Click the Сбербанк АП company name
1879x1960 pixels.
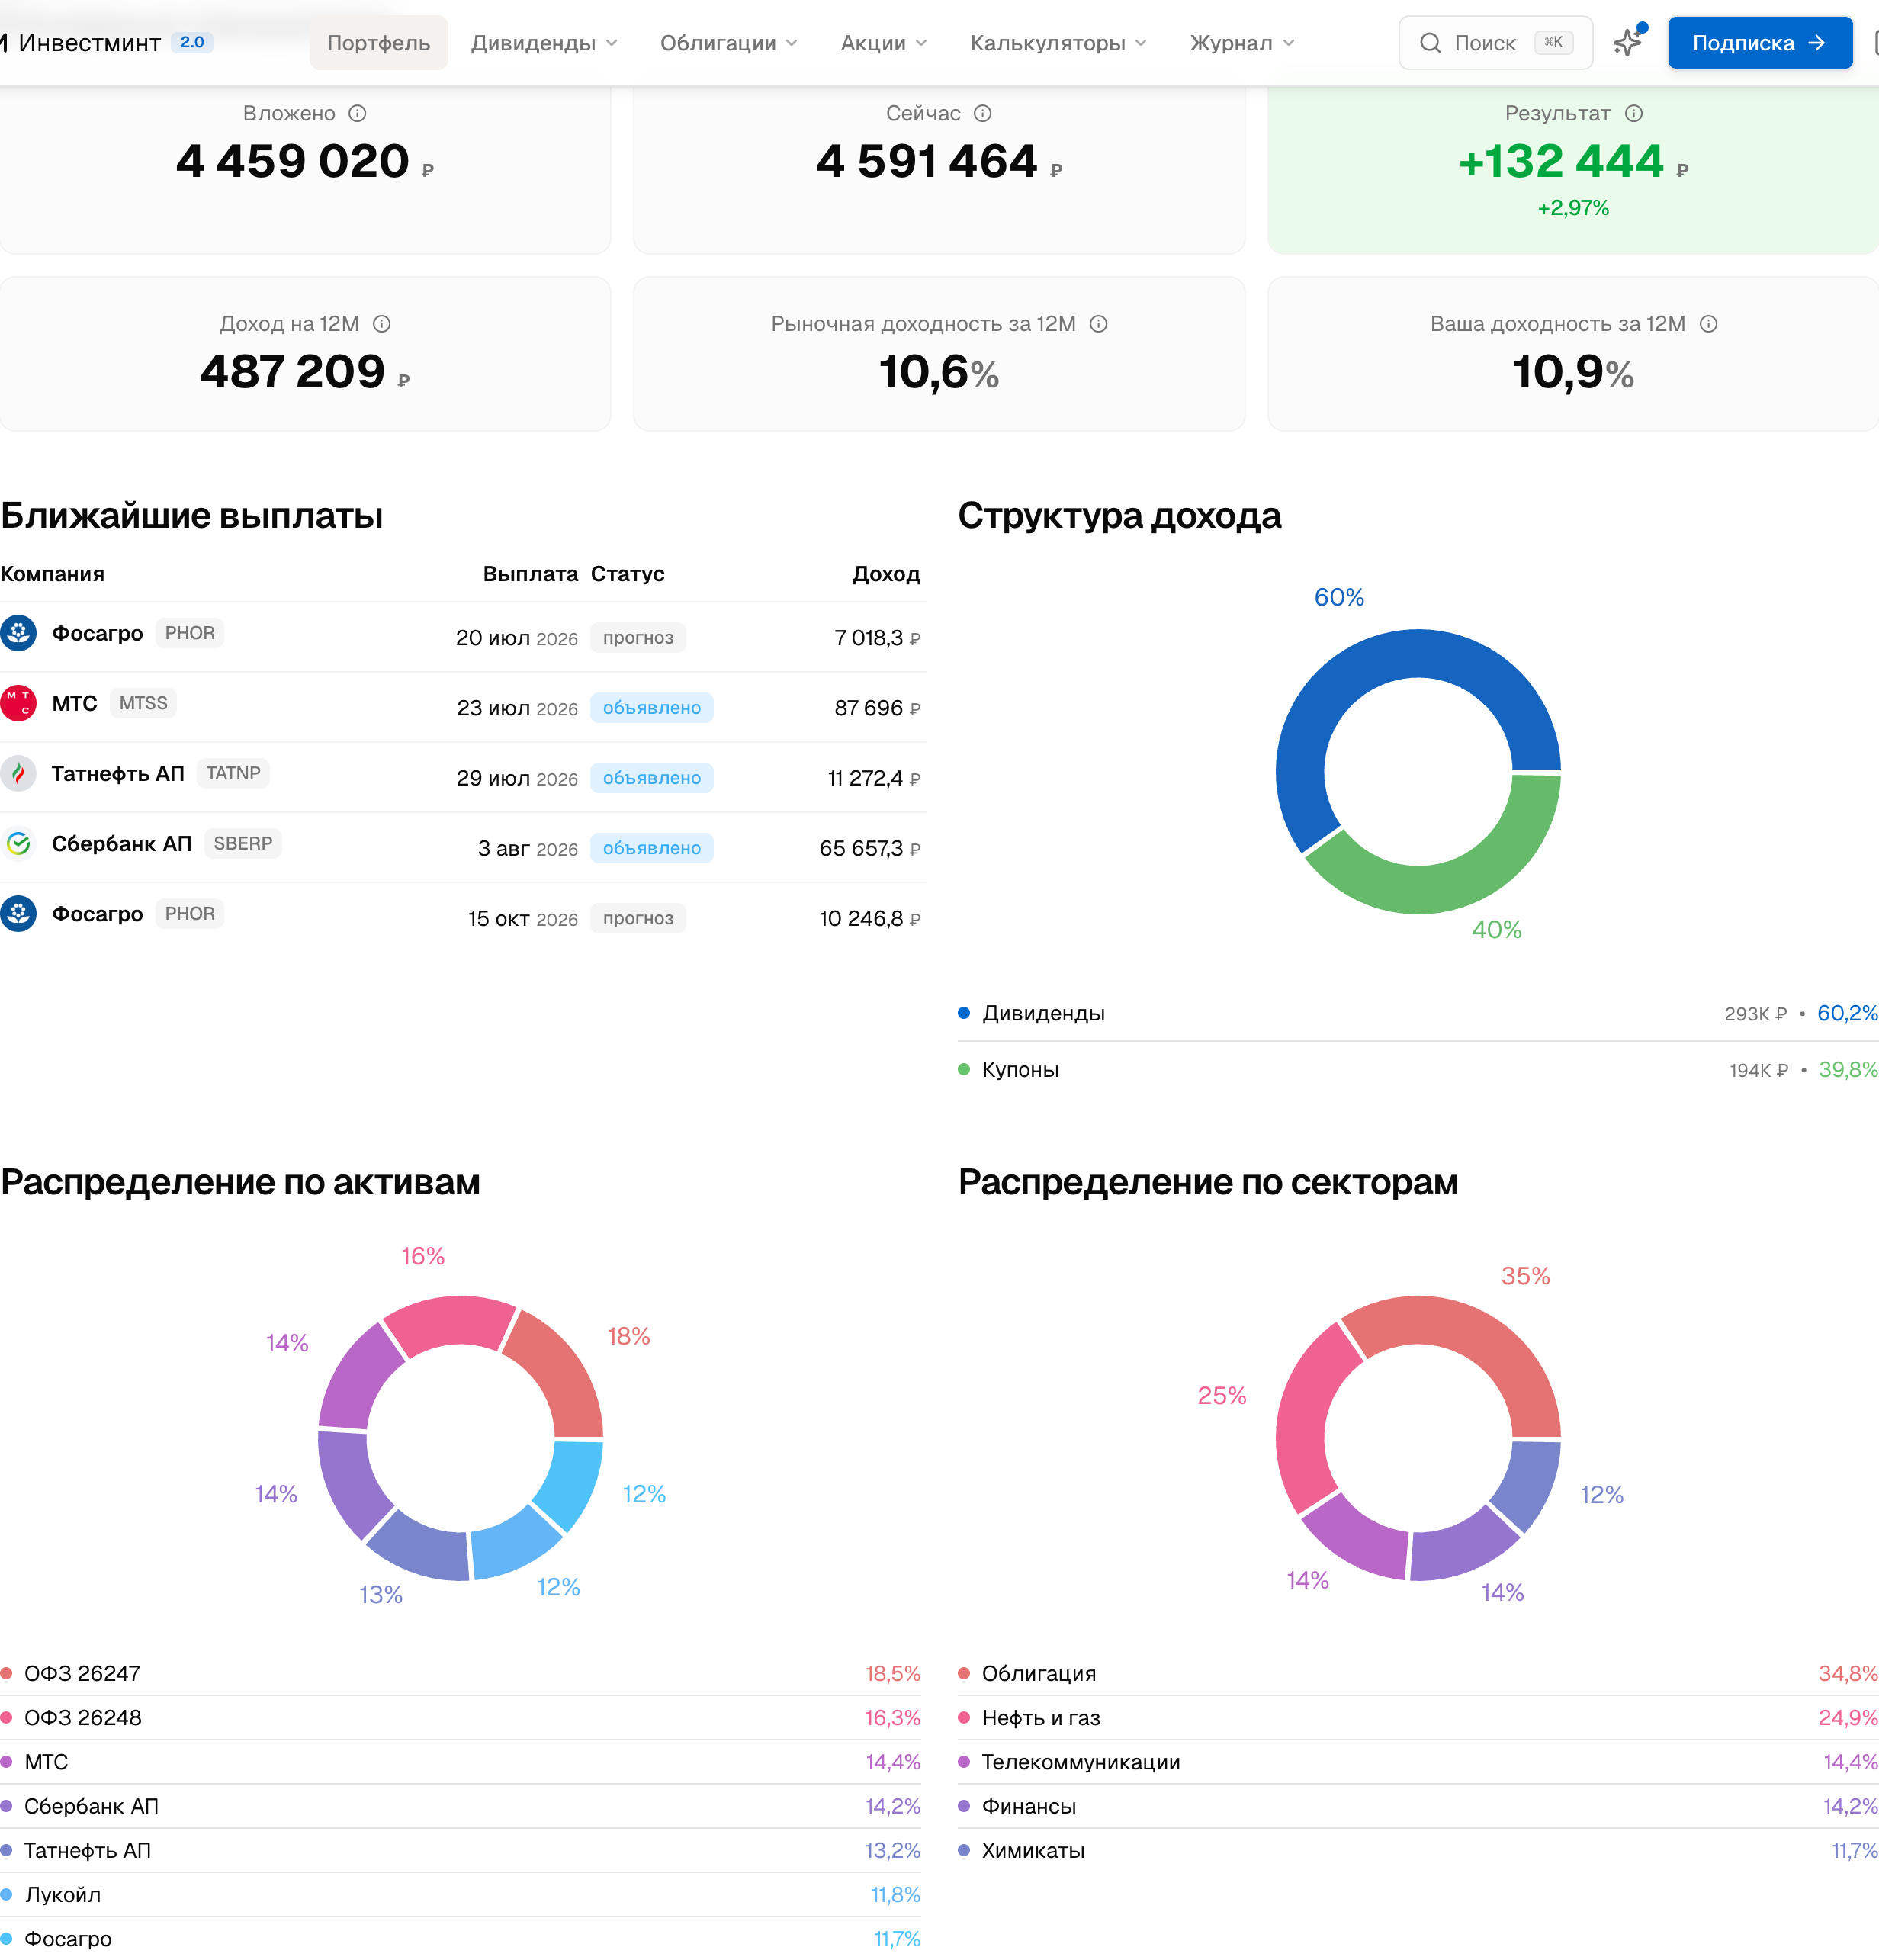[122, 844]
